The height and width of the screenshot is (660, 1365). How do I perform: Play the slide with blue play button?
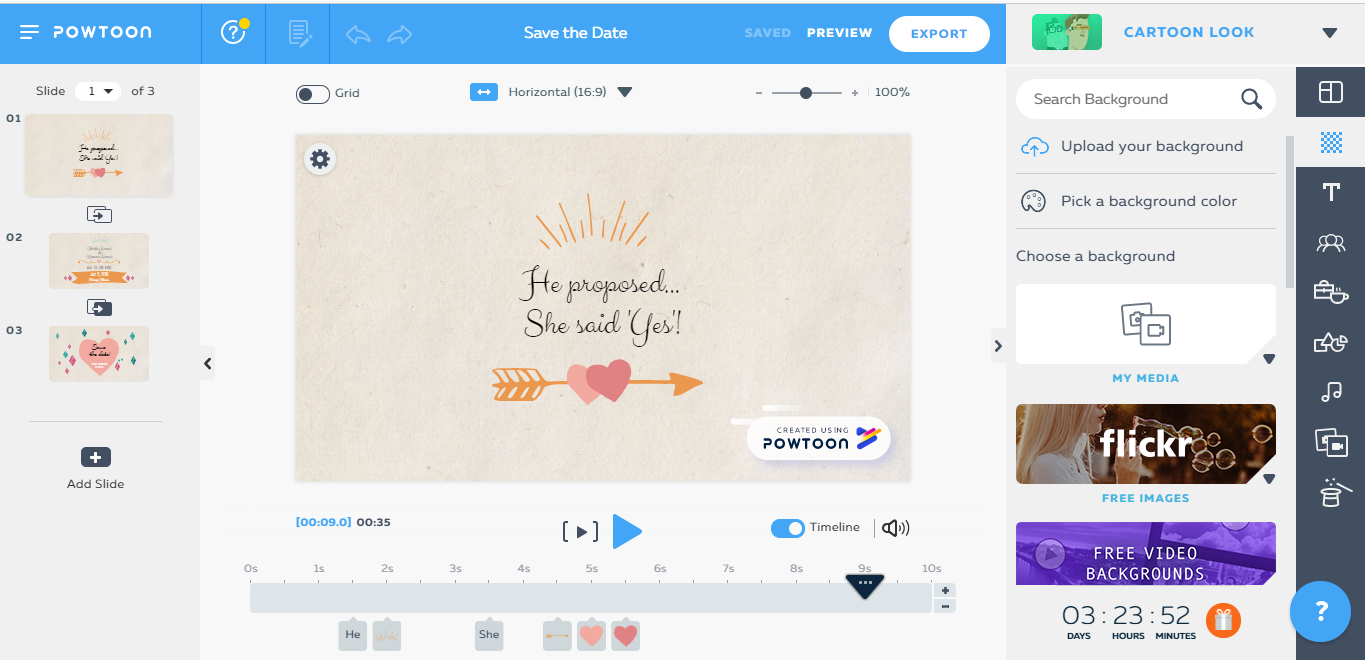pyautogui.click(x=627, y=531)
